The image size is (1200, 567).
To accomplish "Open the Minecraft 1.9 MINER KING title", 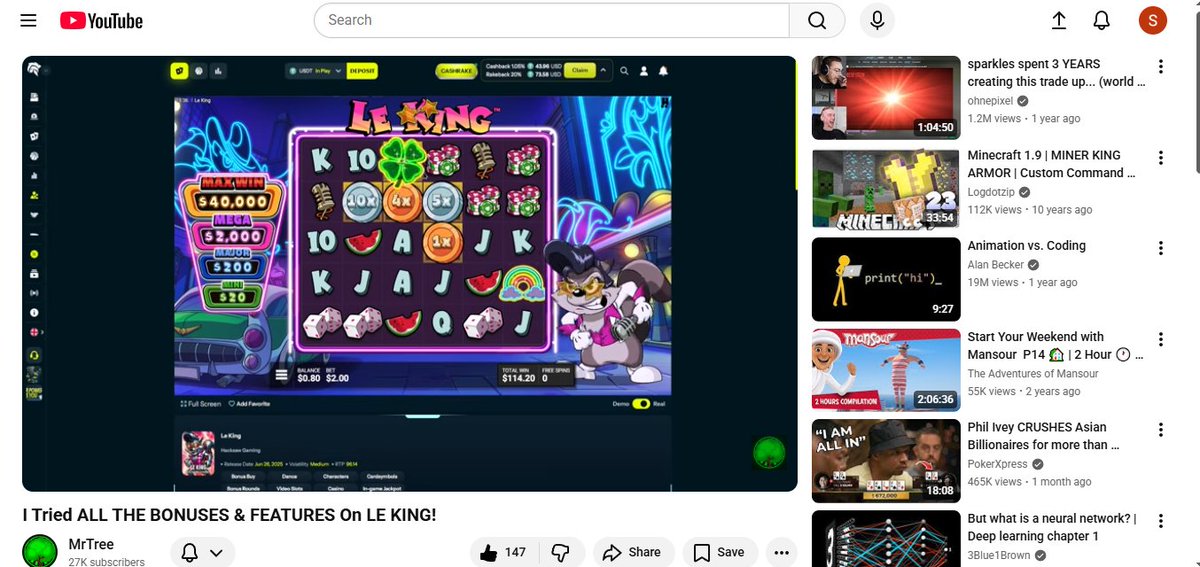I will point(1052,164).
